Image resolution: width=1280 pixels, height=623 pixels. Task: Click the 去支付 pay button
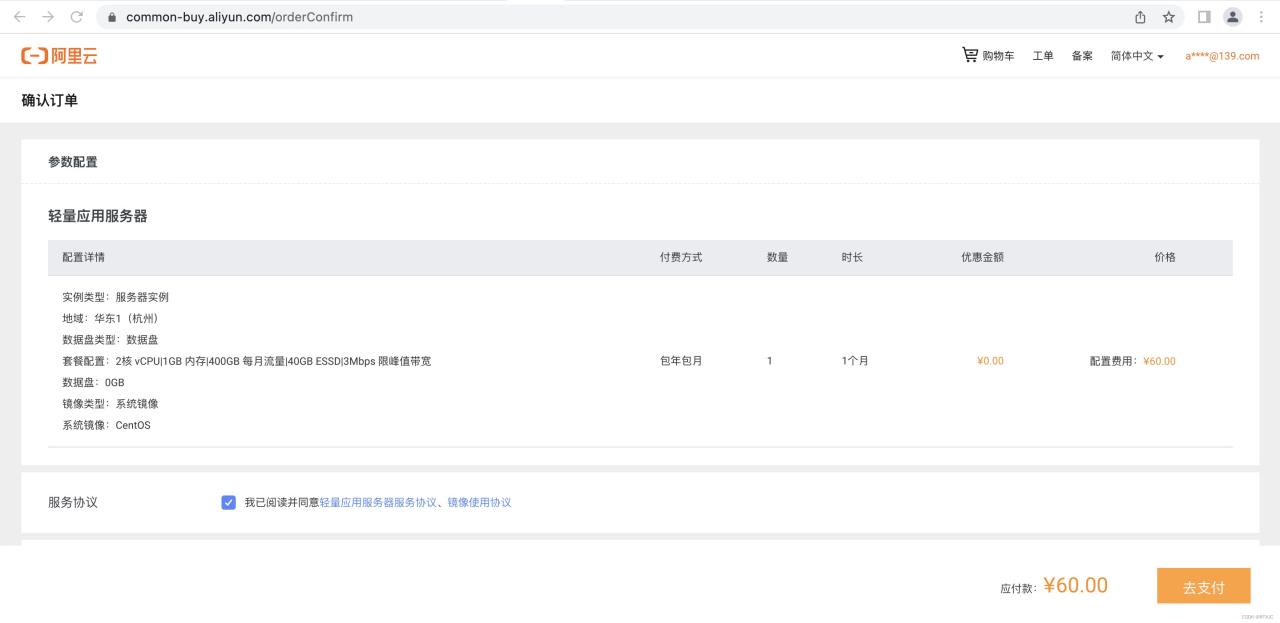click(x=1203, y=587)
